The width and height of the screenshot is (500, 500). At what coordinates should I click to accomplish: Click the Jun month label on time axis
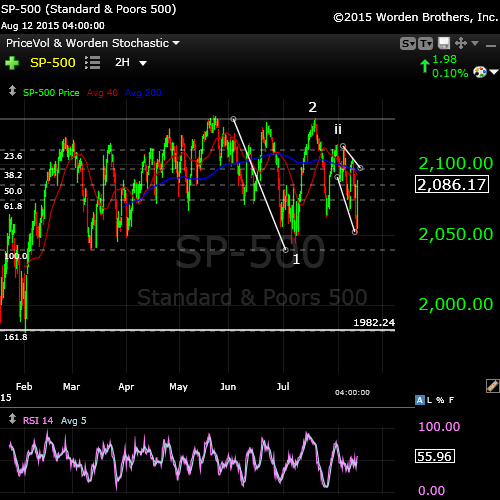click(x=228, y=387)
